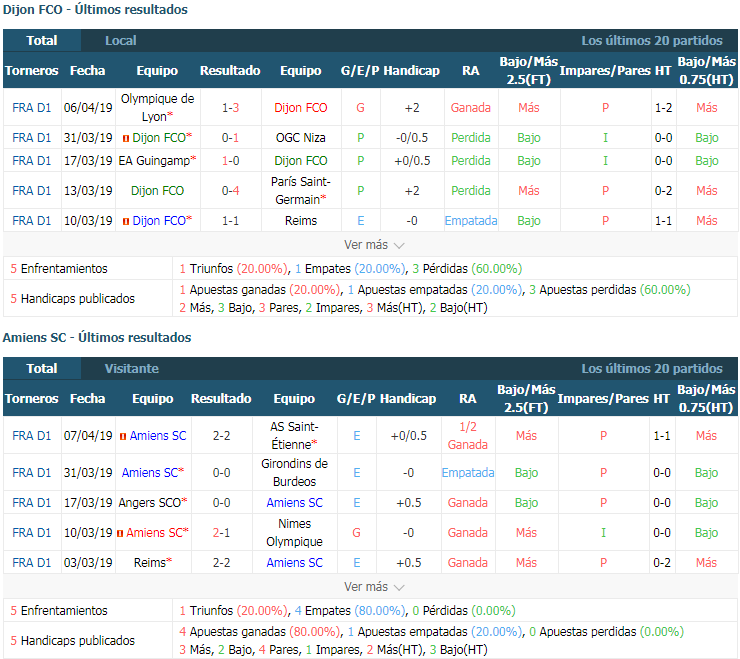Click 3 Pérdidas (60.00%) summary

(467, 269)
